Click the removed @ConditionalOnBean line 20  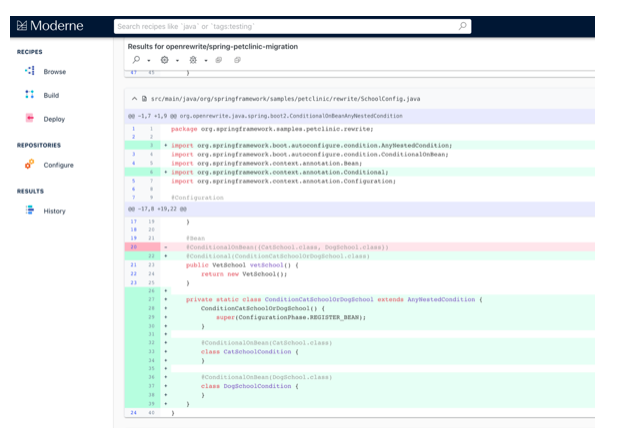point(359,247)
